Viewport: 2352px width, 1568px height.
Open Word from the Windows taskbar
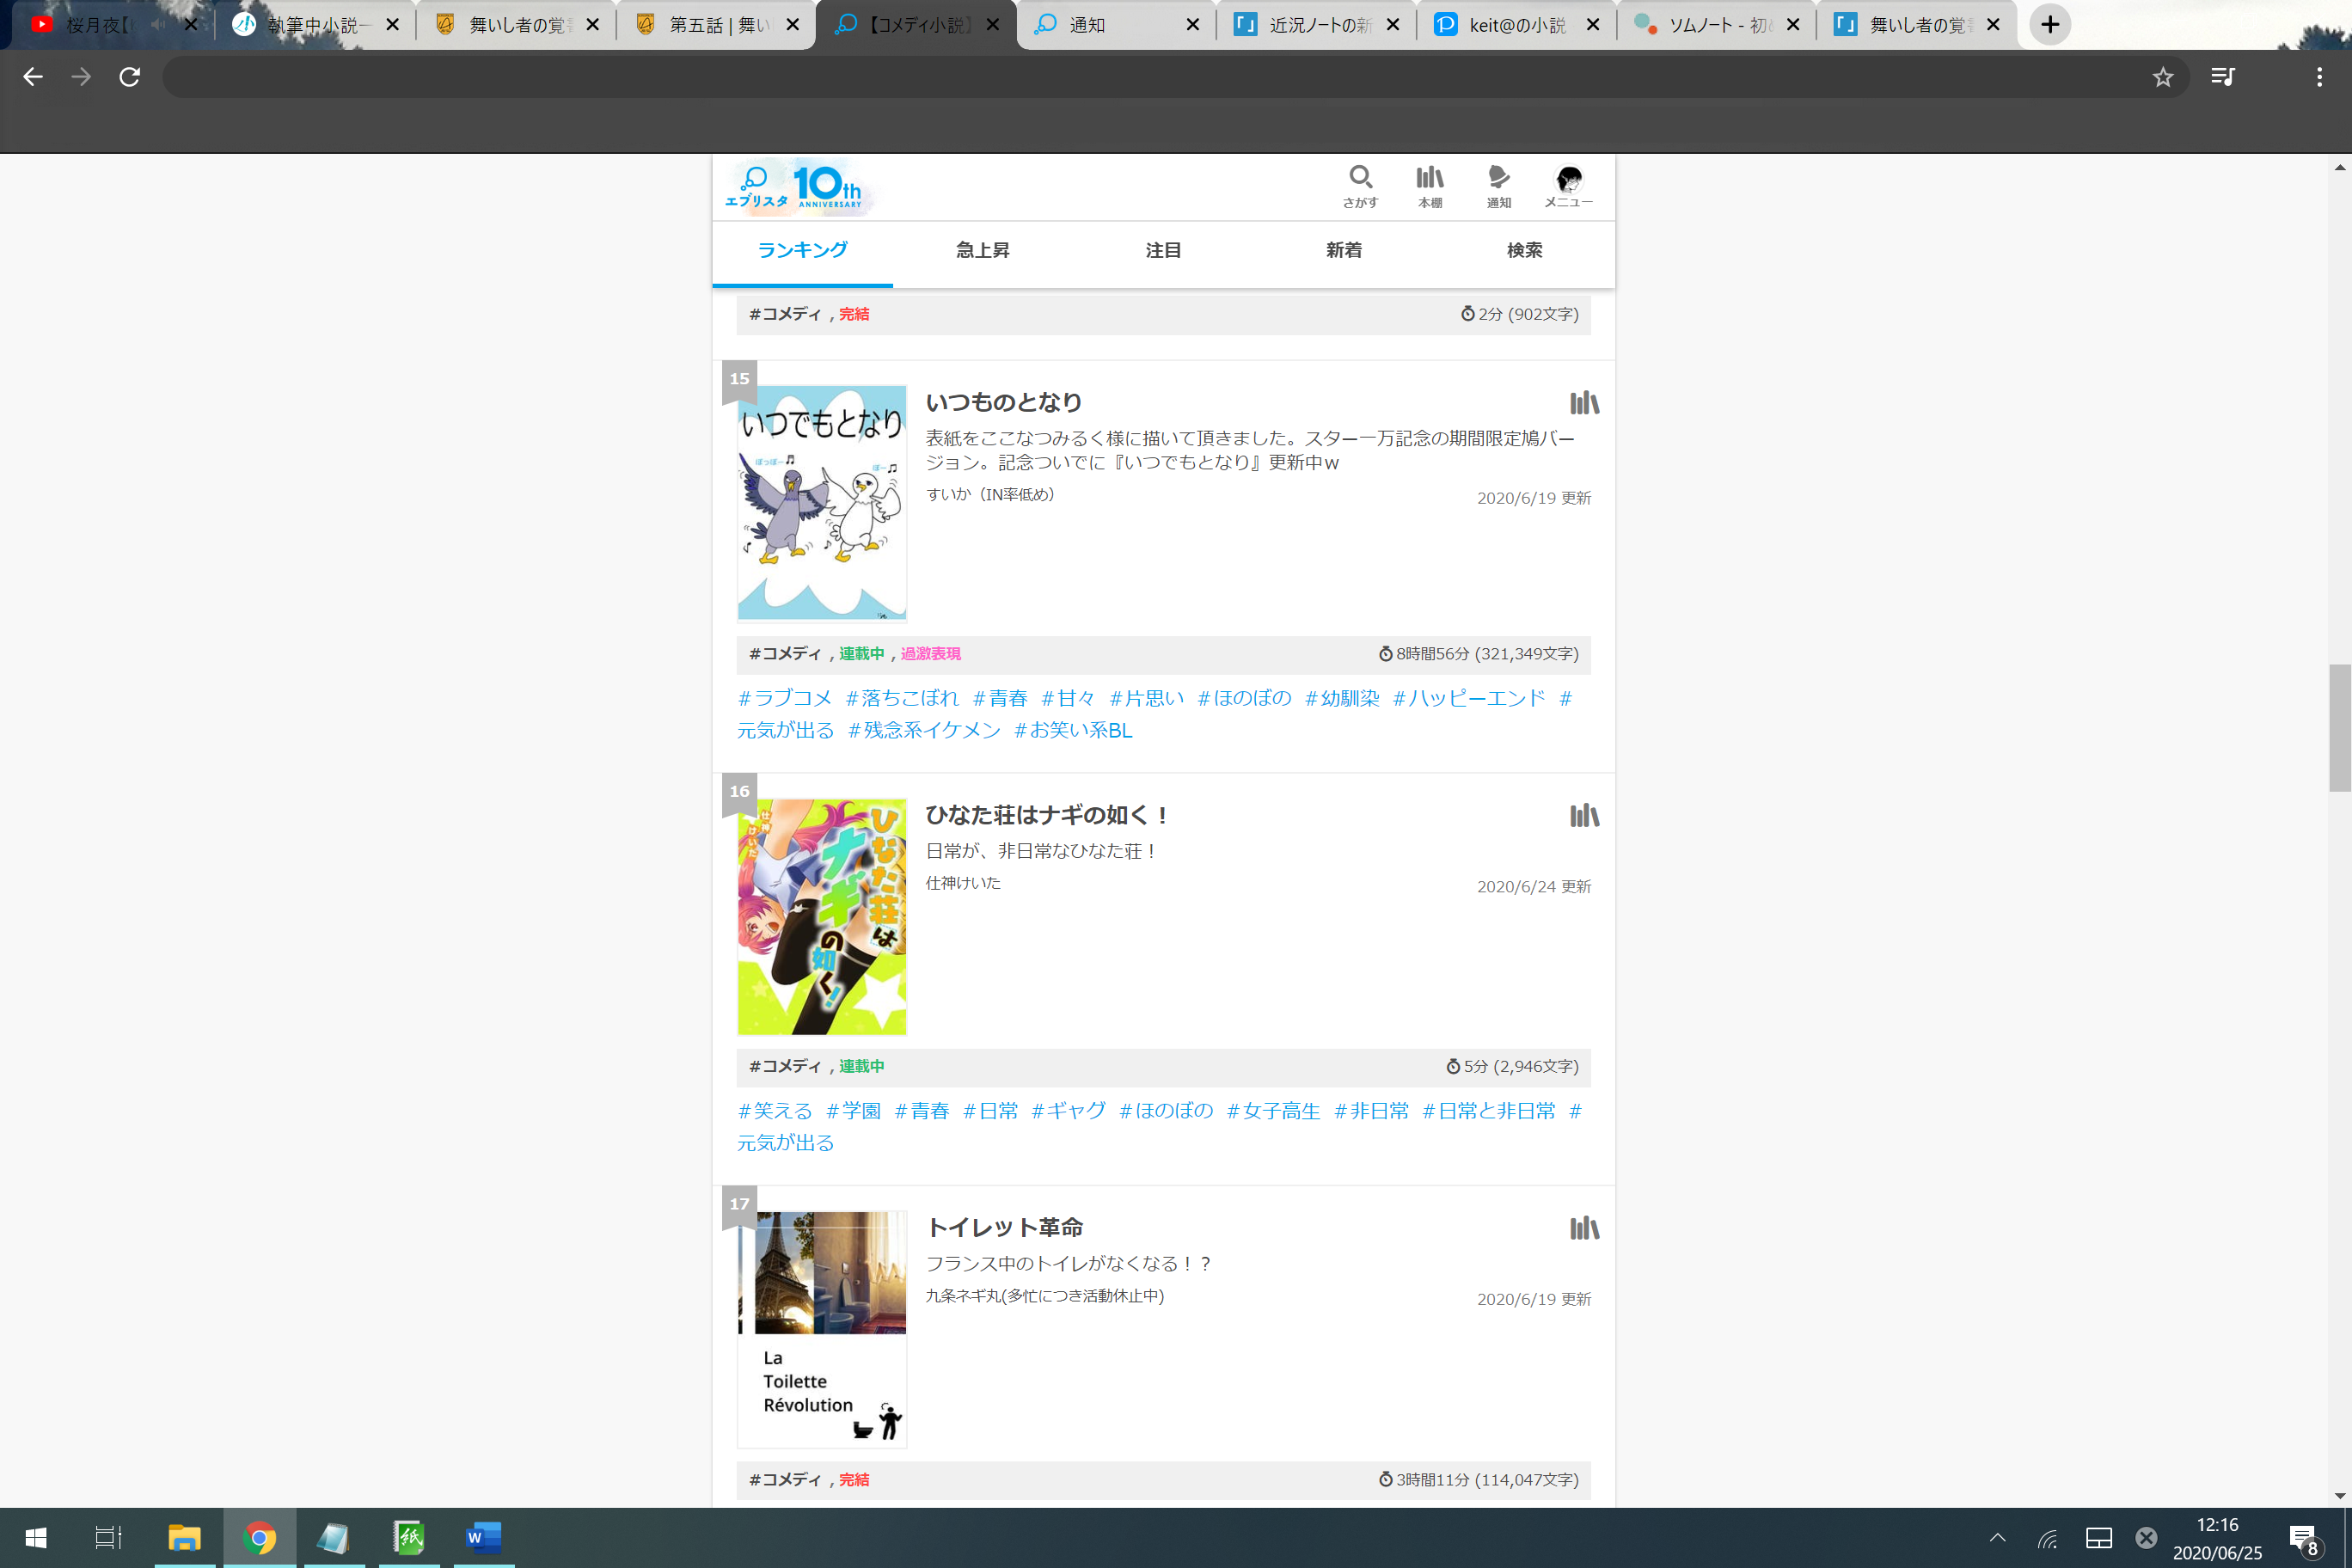[x=483, y=1538]
